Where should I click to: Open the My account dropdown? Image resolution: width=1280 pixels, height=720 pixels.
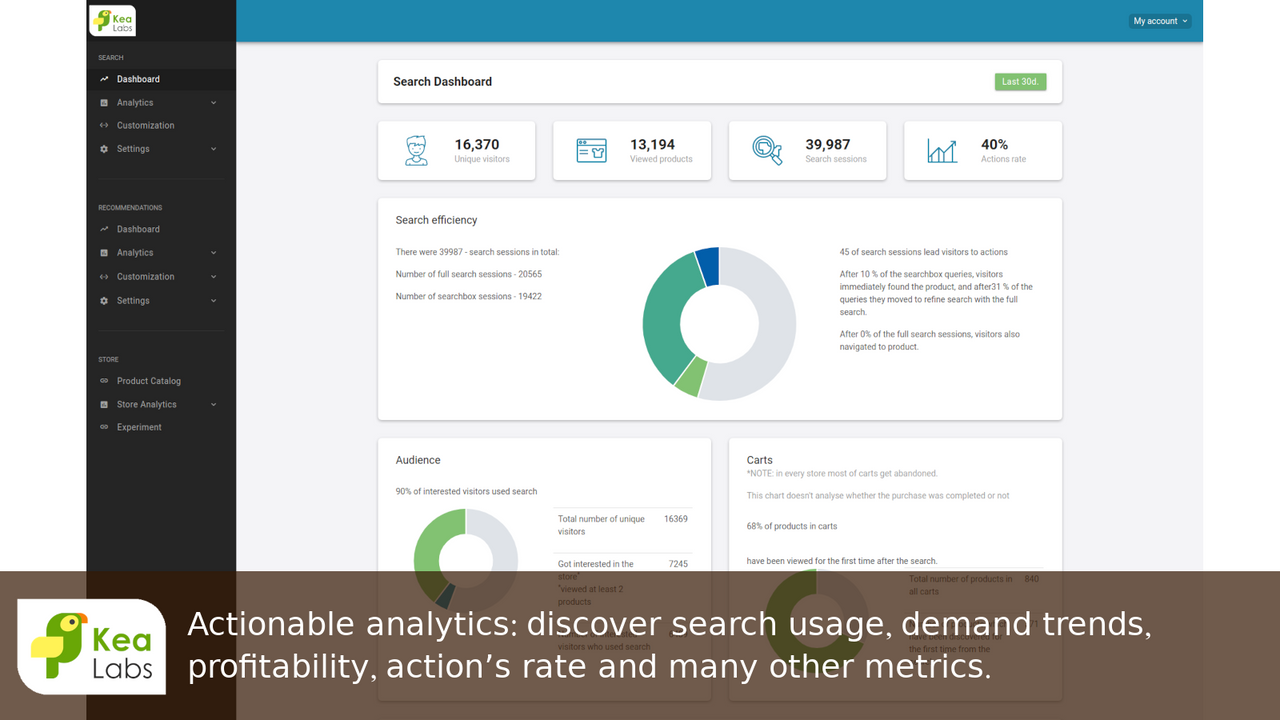point(1159,20)
